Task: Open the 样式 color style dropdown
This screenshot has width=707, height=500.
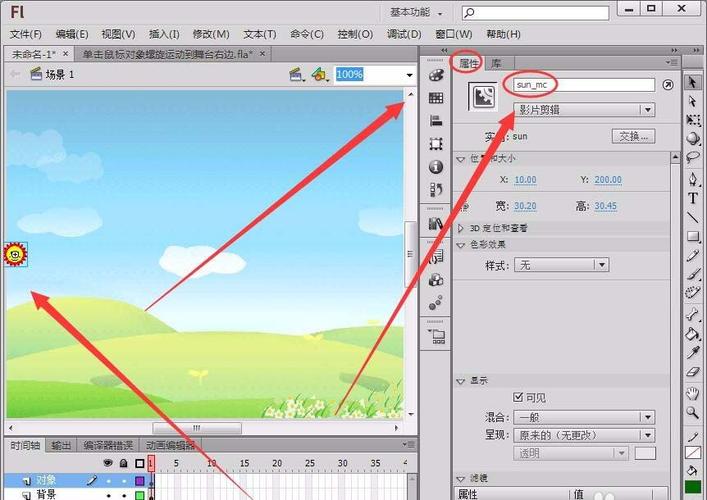Action: pyautogui.click(x=561, y=265)
